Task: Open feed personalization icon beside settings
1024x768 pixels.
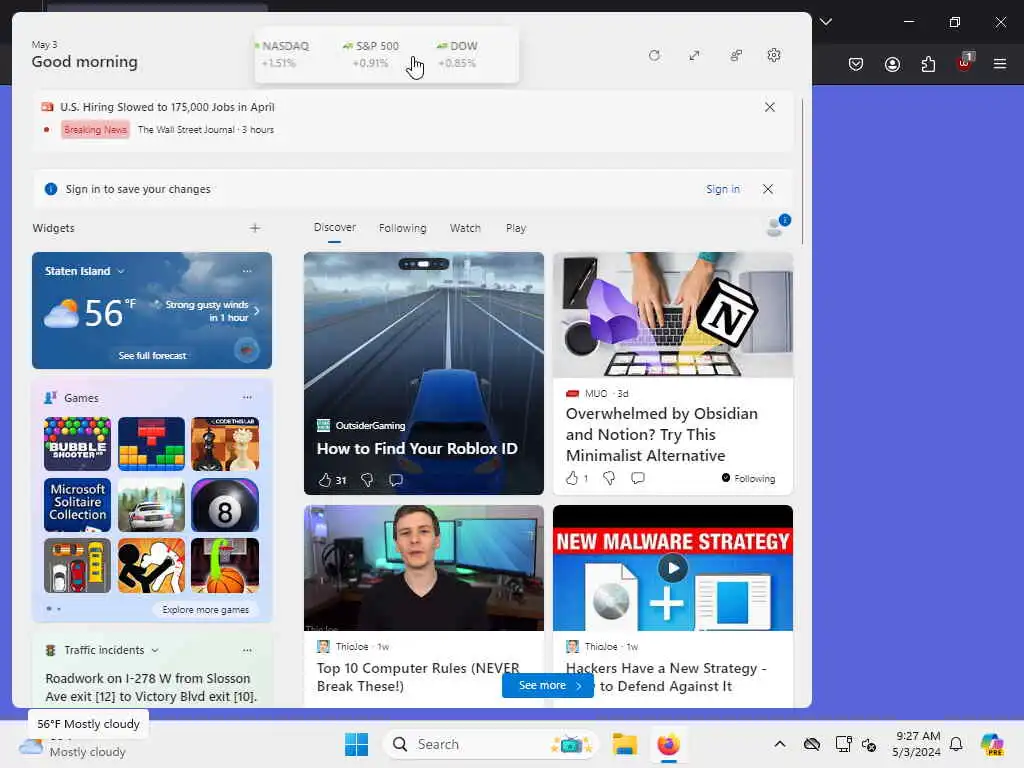Action: (735, 56)
